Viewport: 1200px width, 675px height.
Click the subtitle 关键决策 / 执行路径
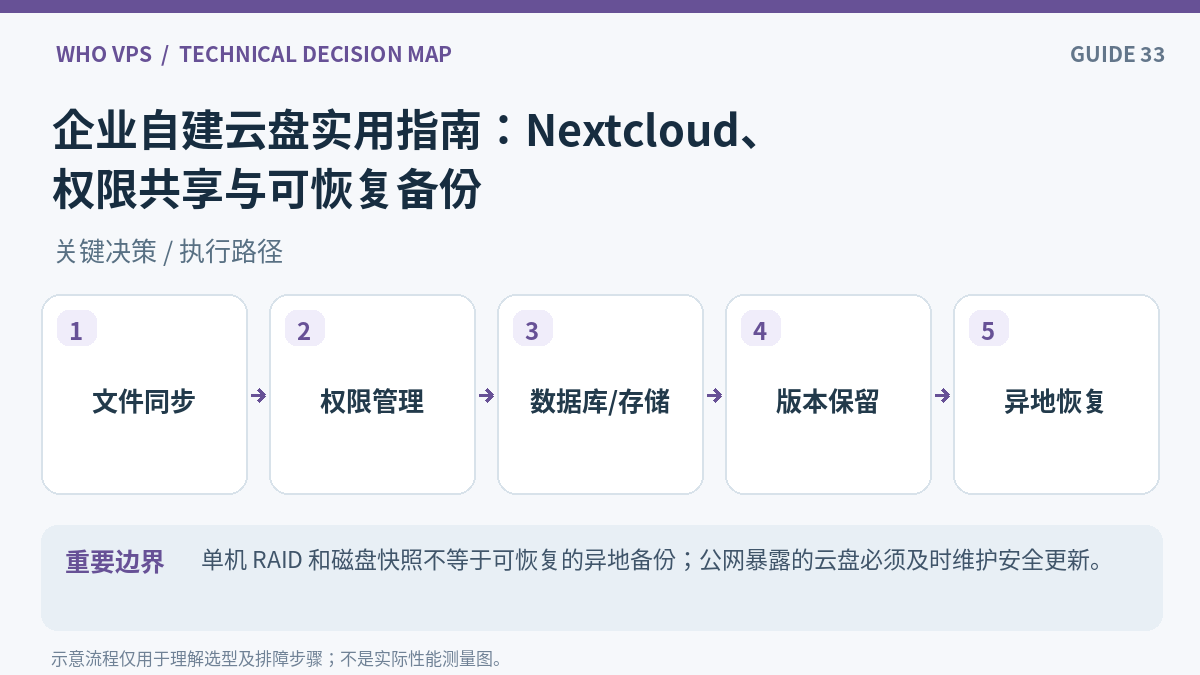[169, 251]
